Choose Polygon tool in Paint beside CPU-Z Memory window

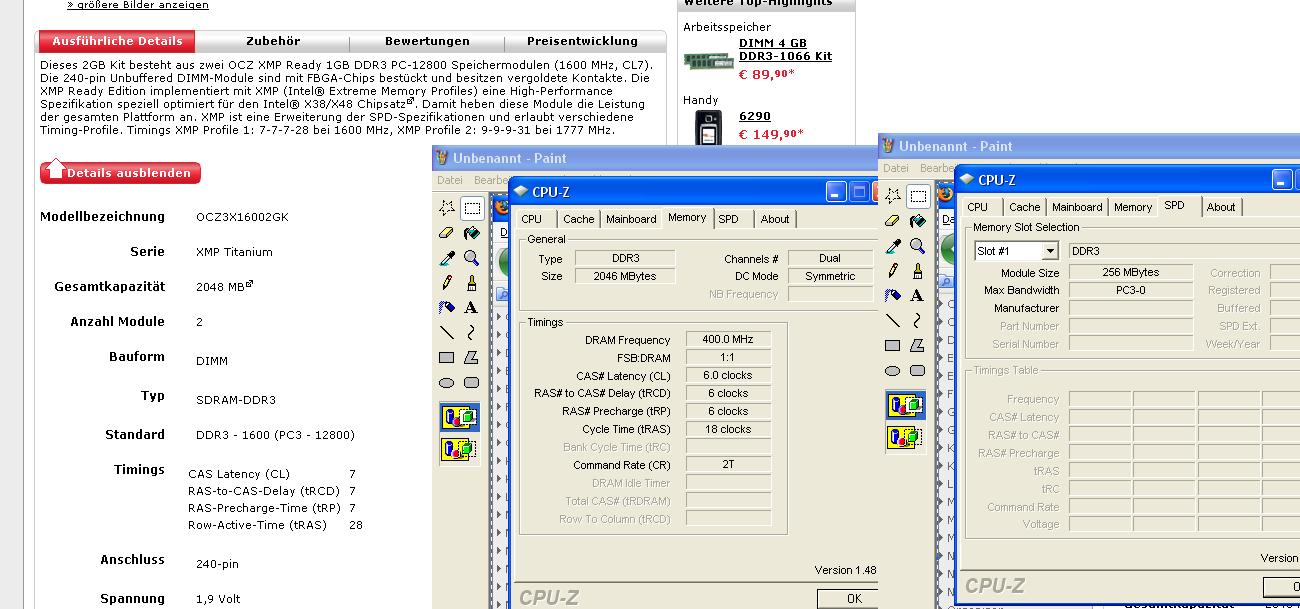click(x=471, y=358)
